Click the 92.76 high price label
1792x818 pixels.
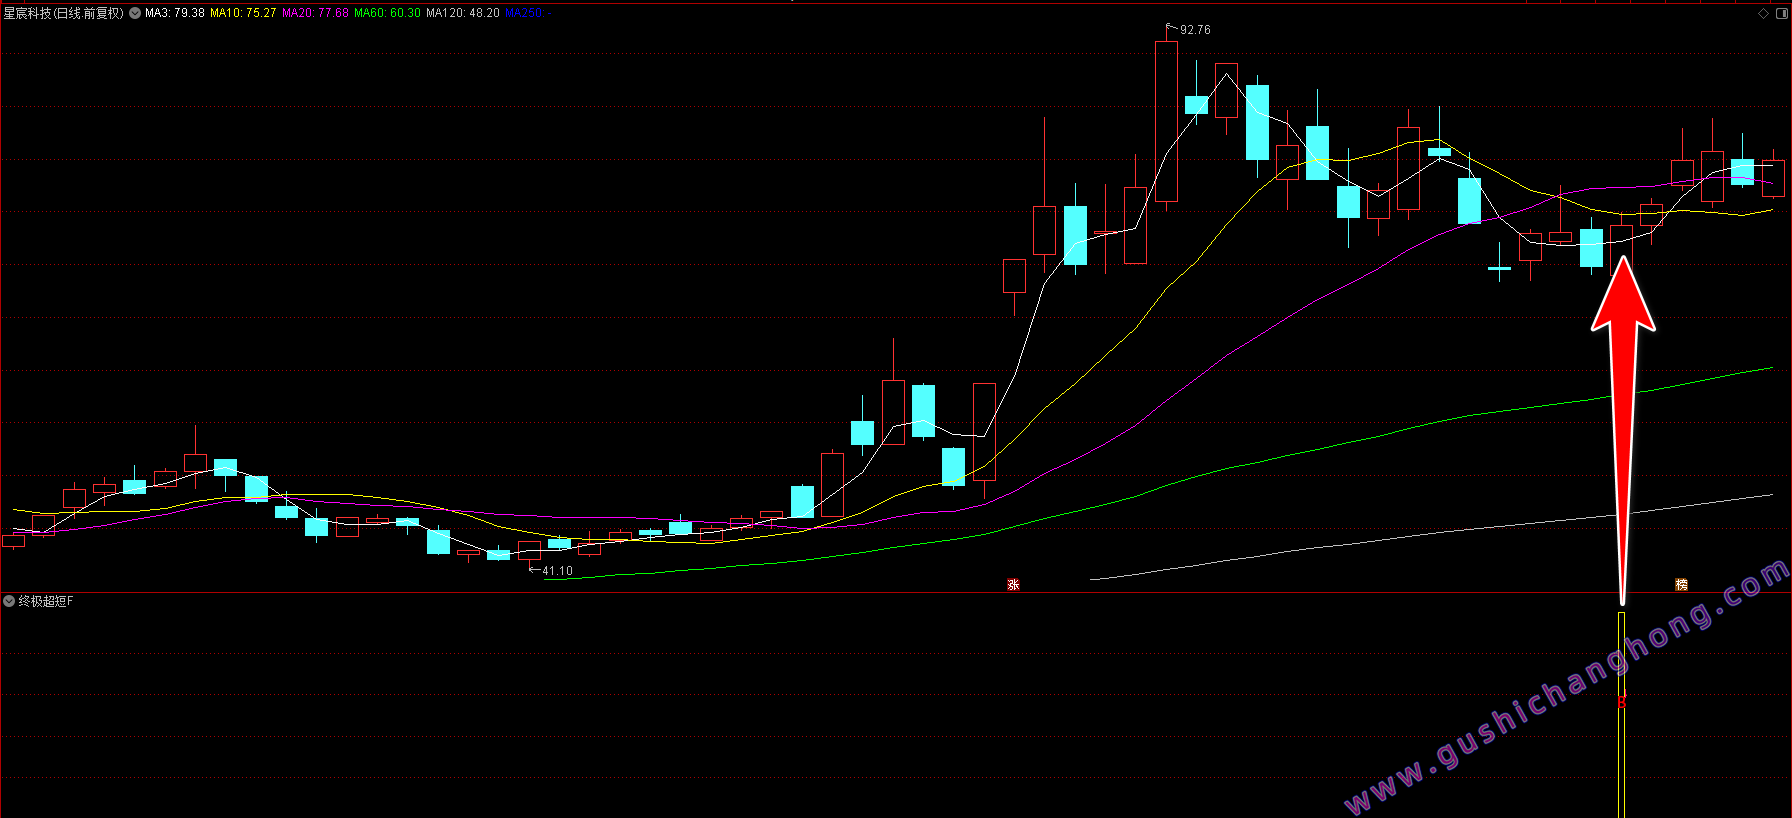(x=1195, y=30)
